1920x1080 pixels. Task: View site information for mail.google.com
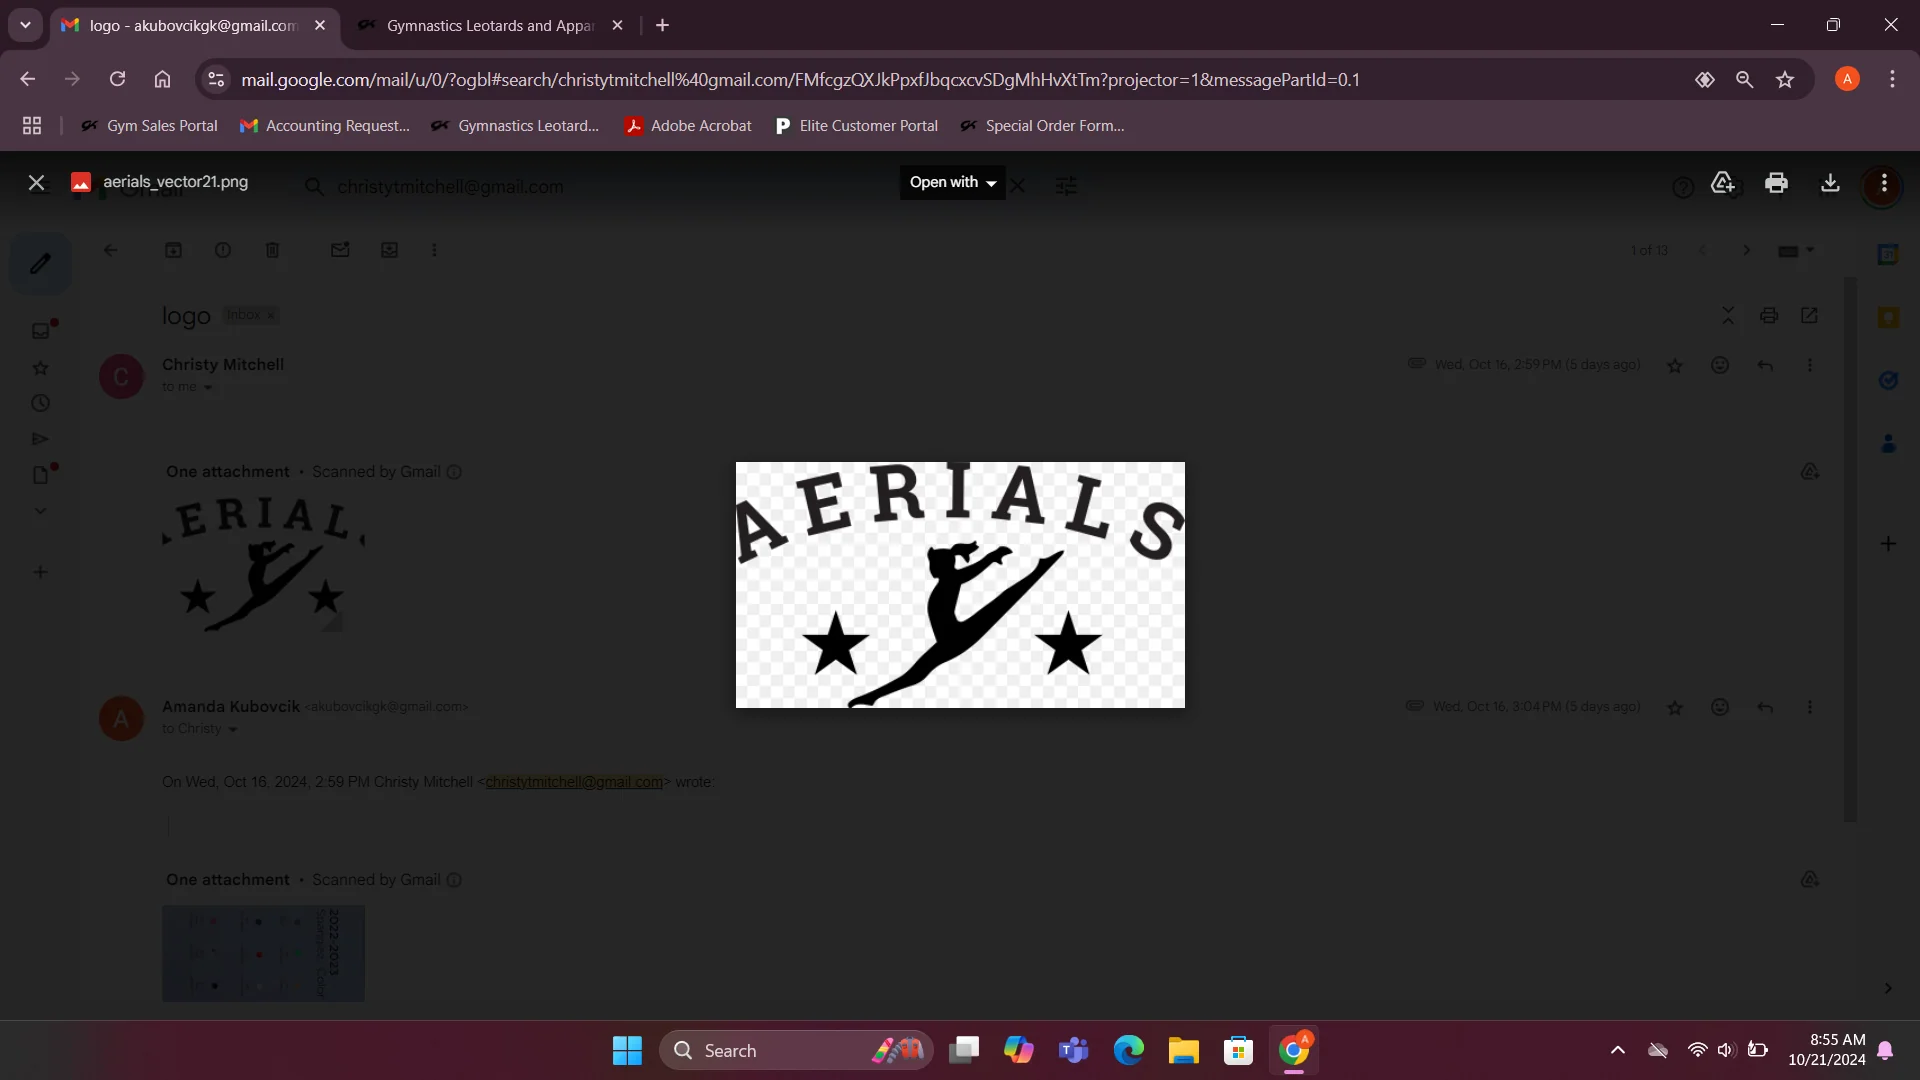pyautogui.click(x=215, y=79)
